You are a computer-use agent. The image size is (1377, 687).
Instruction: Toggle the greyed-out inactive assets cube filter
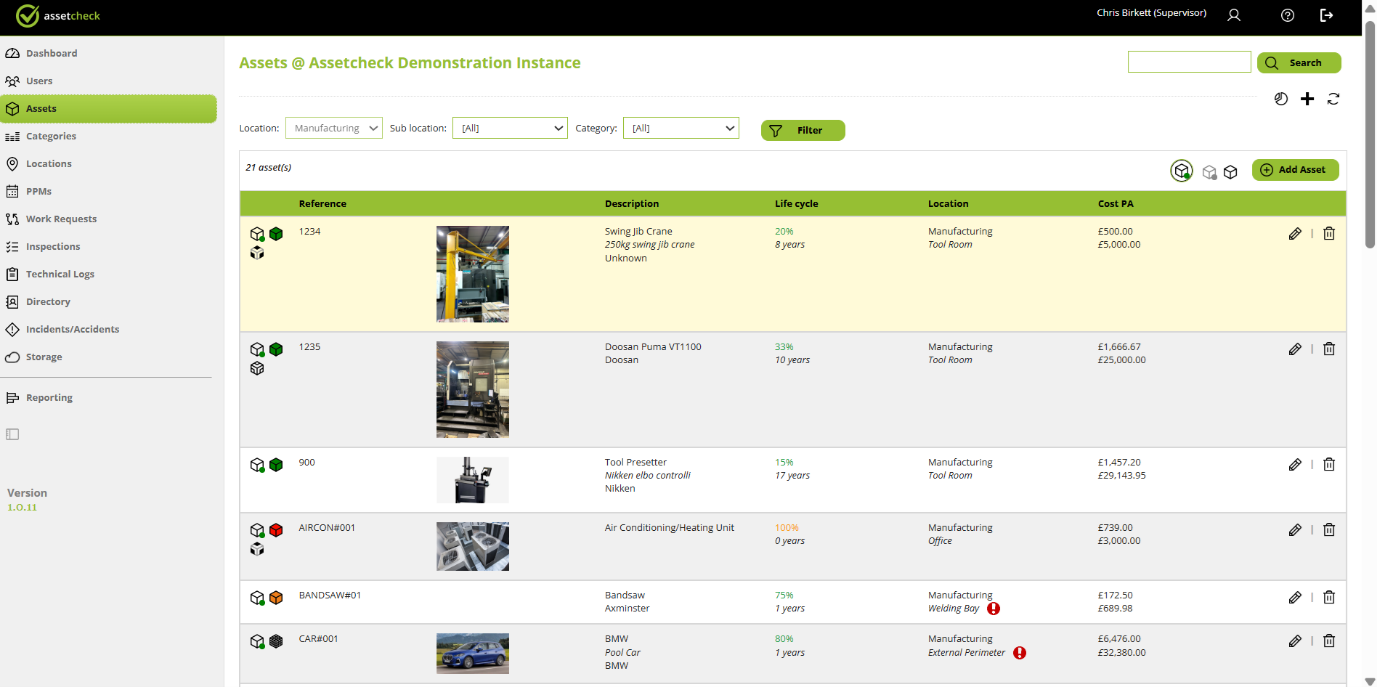[x=1209, y=172]
